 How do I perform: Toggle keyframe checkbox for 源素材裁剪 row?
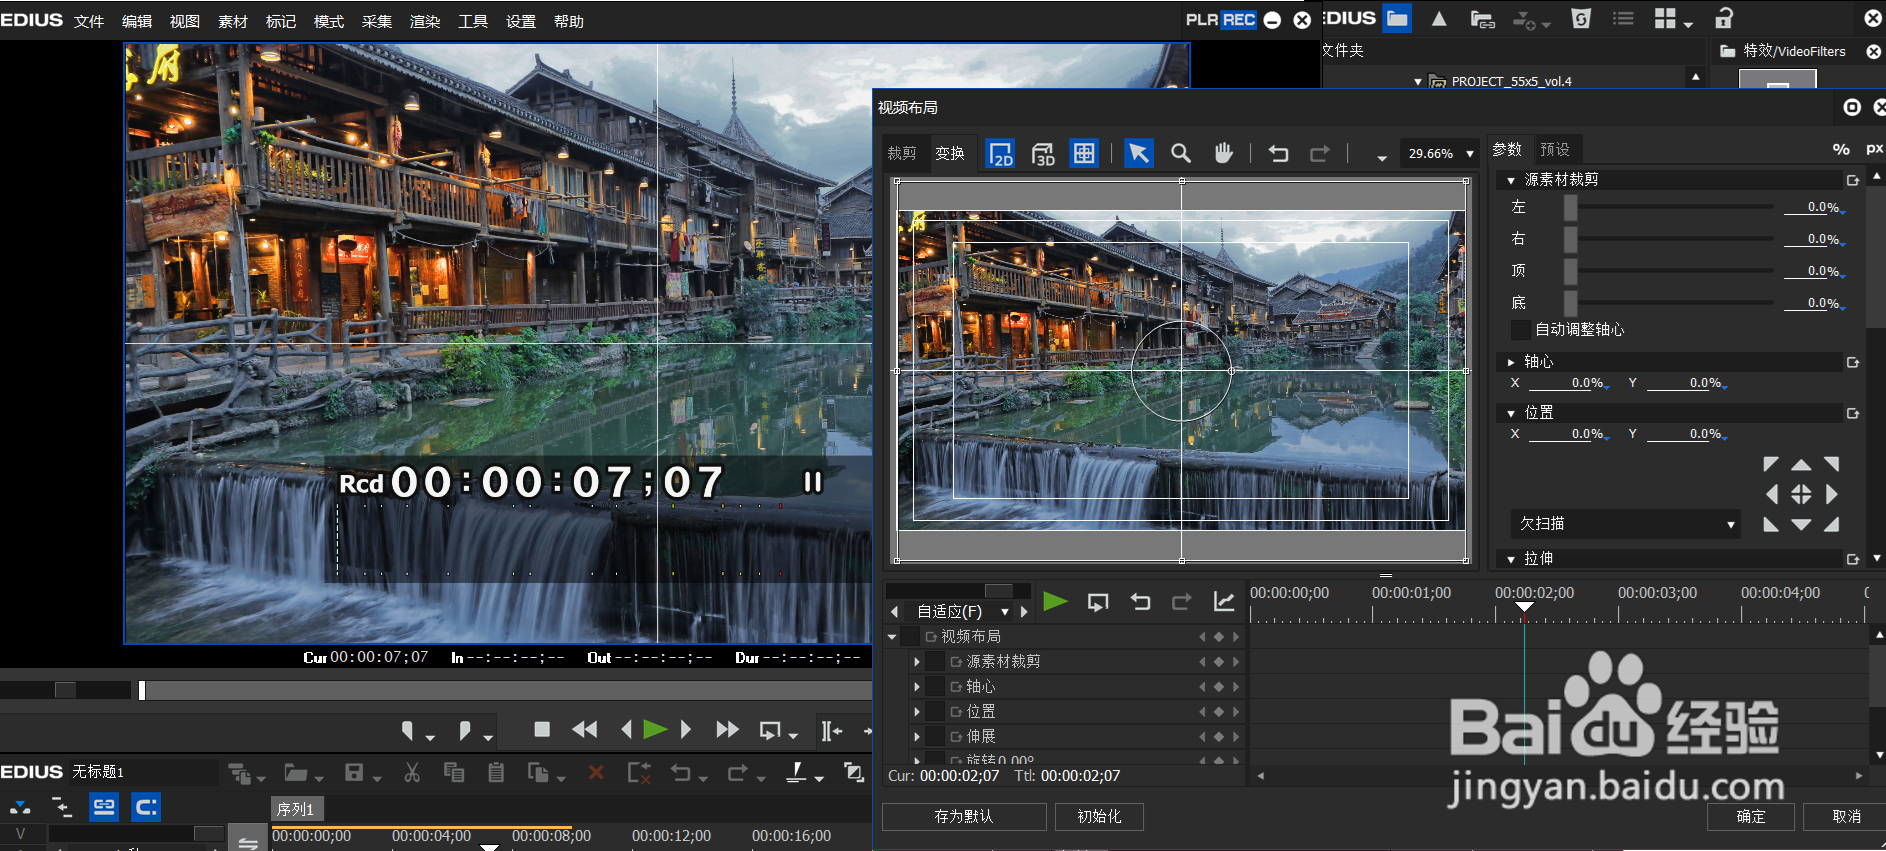coord(935,661)
